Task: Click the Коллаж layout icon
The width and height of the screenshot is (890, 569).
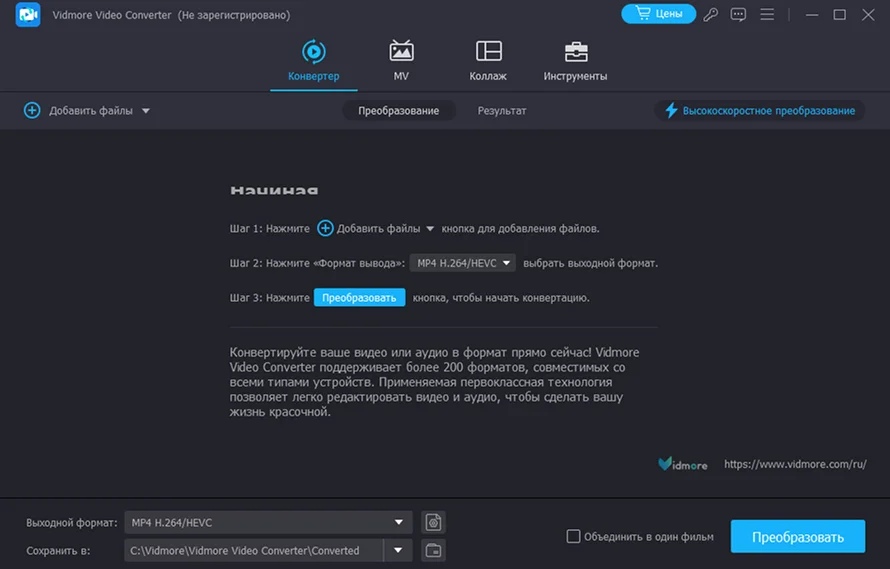Action: point(489,51)
